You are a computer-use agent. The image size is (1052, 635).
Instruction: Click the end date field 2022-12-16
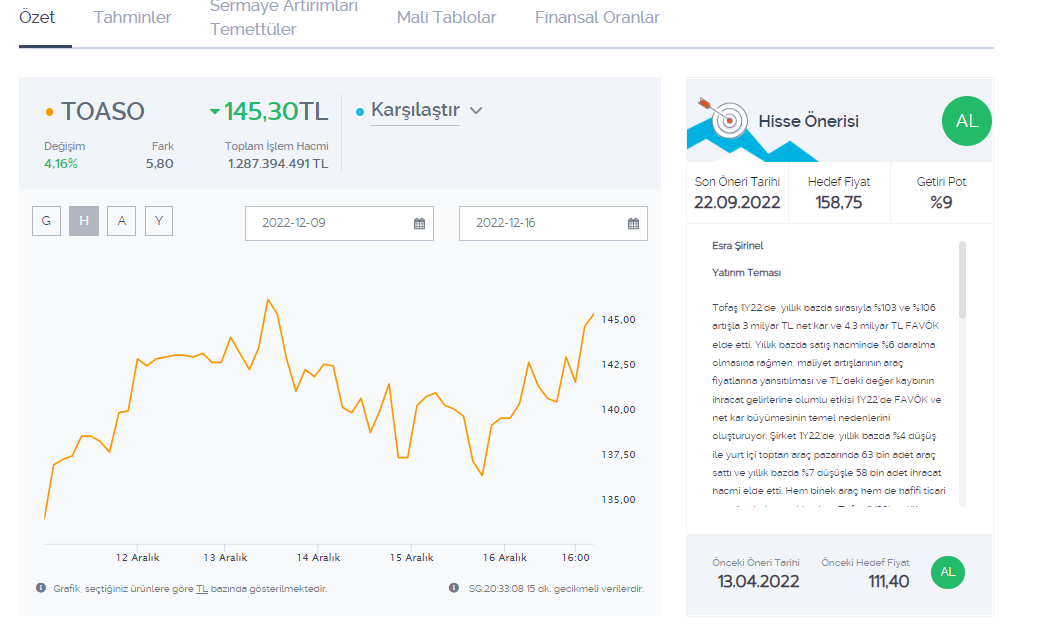[553, 224]
